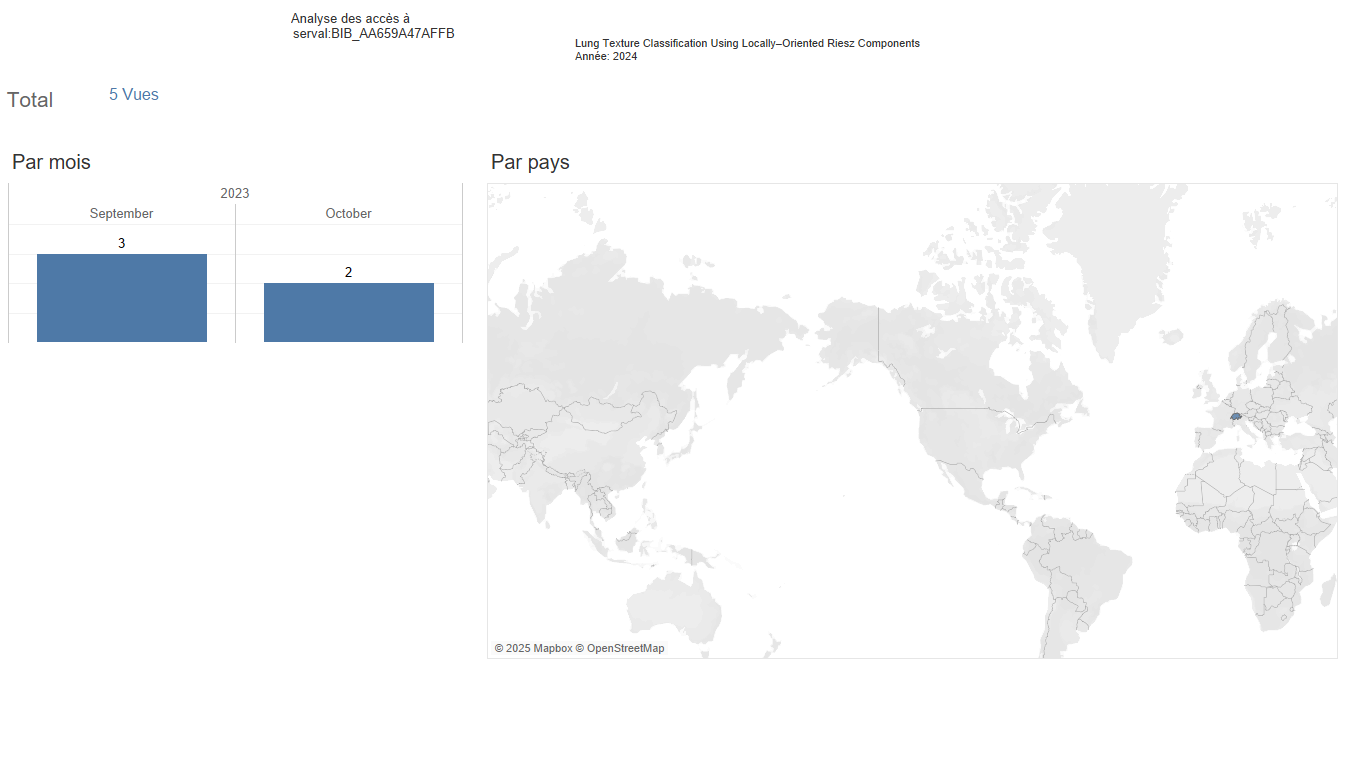Click the "serval:BIB_AA659A47AFFB" identifier
Viewport: 1366px width, 768px height.
(x=374, y=34)
